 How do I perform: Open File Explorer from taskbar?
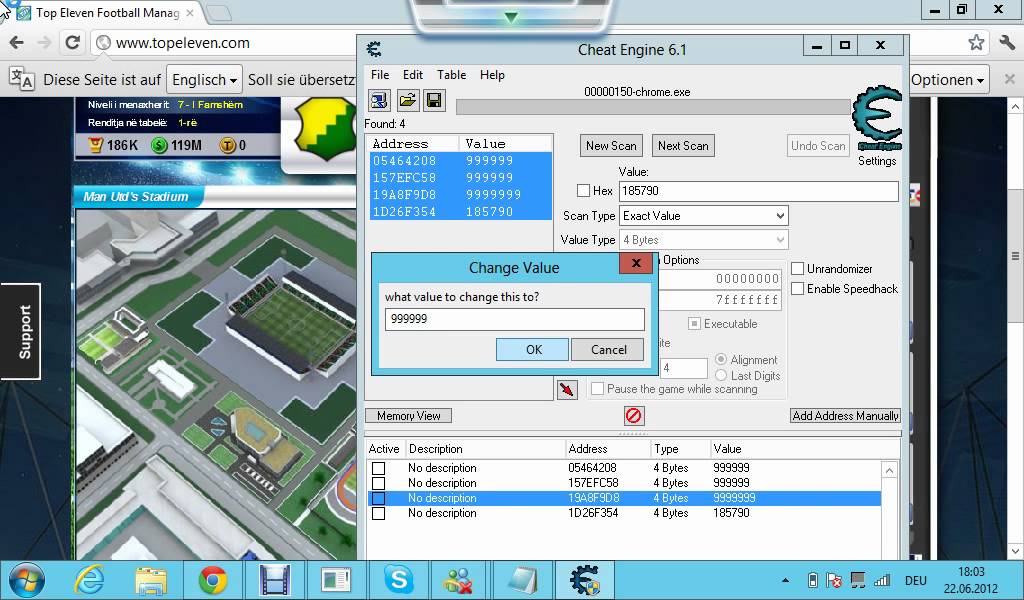click(x=151, y=579)
